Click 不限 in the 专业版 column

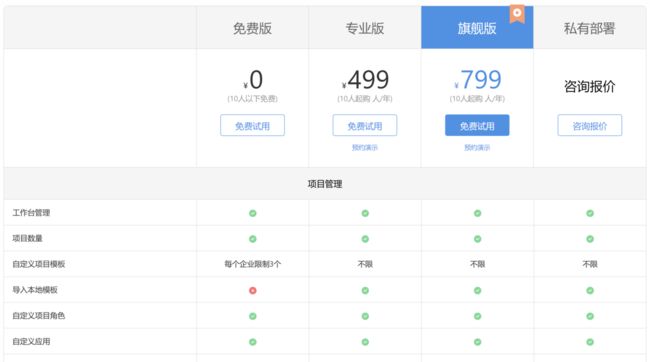pos(365,264)
